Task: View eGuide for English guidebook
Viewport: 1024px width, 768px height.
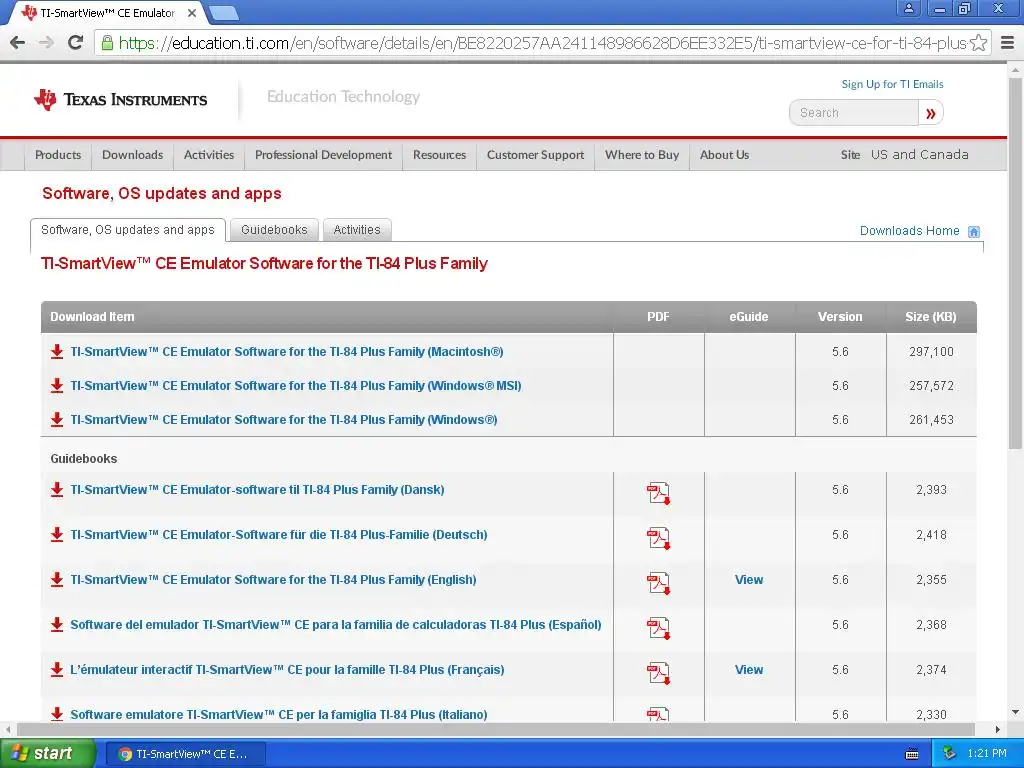Action: [748, 579]
